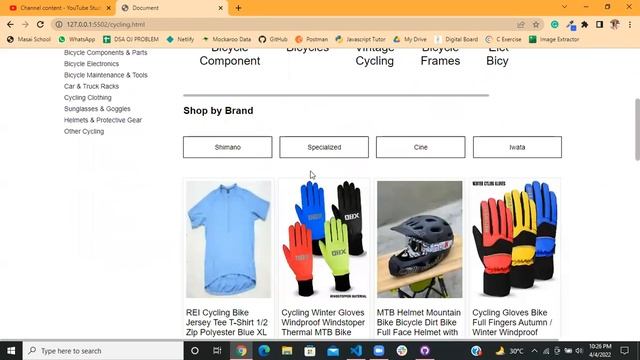
Task: Open MTB Helmet Mountain Bike title
Action: (418, 322)
